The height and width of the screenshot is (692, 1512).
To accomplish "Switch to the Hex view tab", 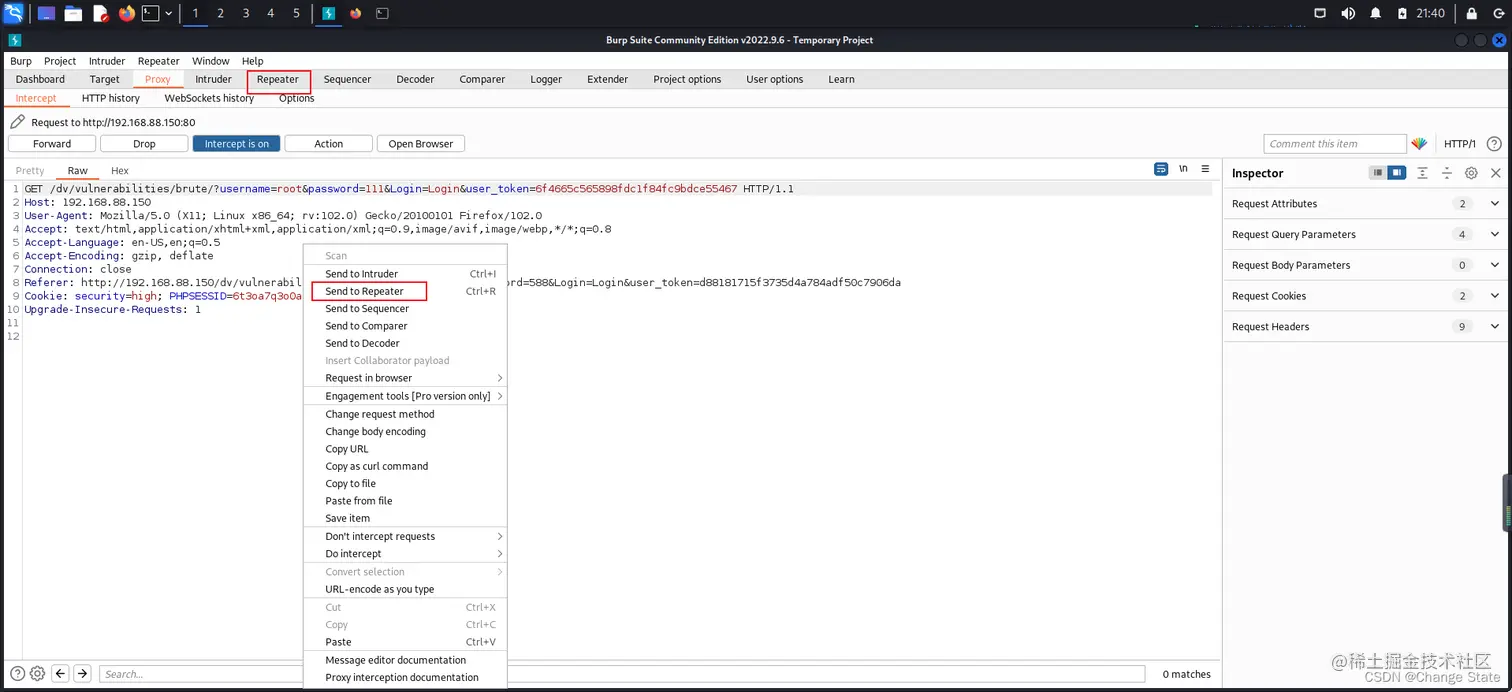I will [x=120, y=171].
